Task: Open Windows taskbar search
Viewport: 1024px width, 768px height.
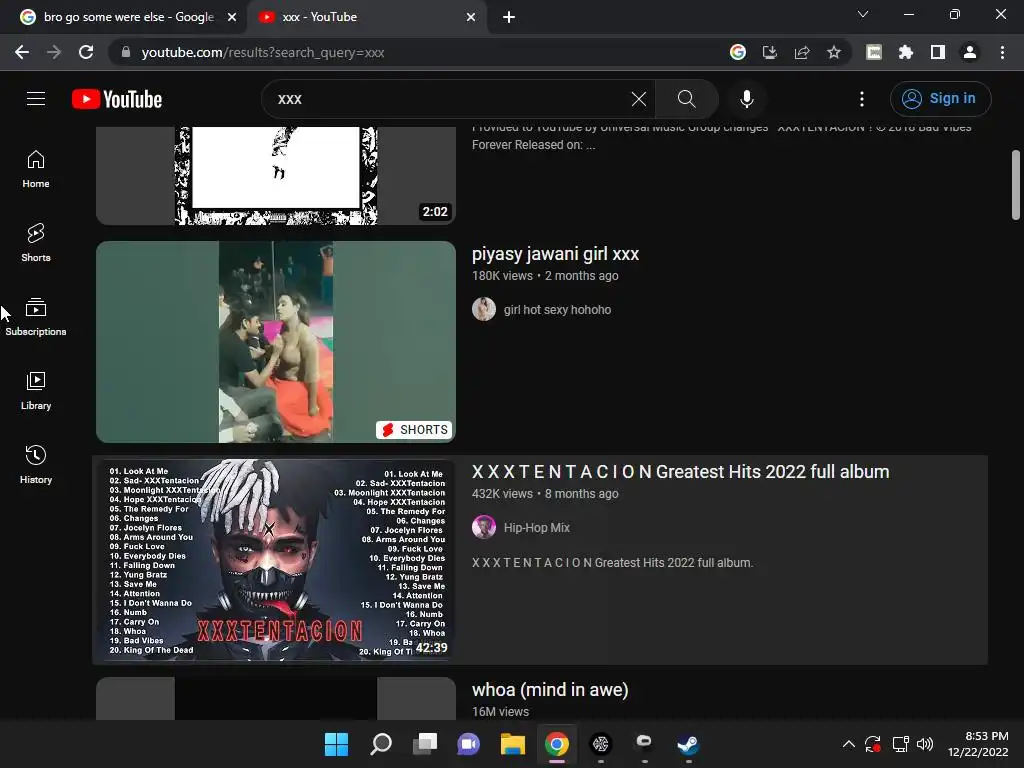Action: [381, 744]
